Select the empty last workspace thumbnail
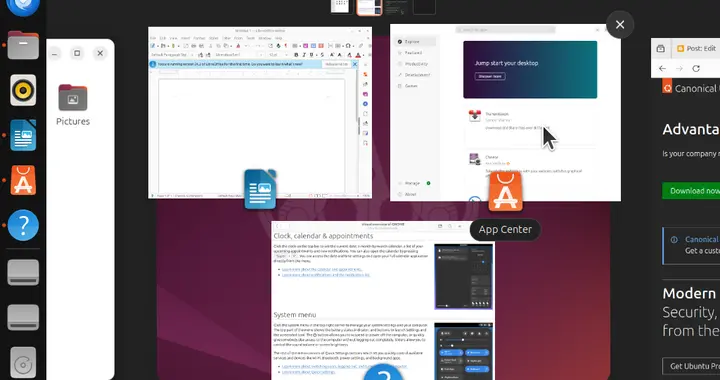Viewport: 720px width, 380px height. (x=424, y=7)
